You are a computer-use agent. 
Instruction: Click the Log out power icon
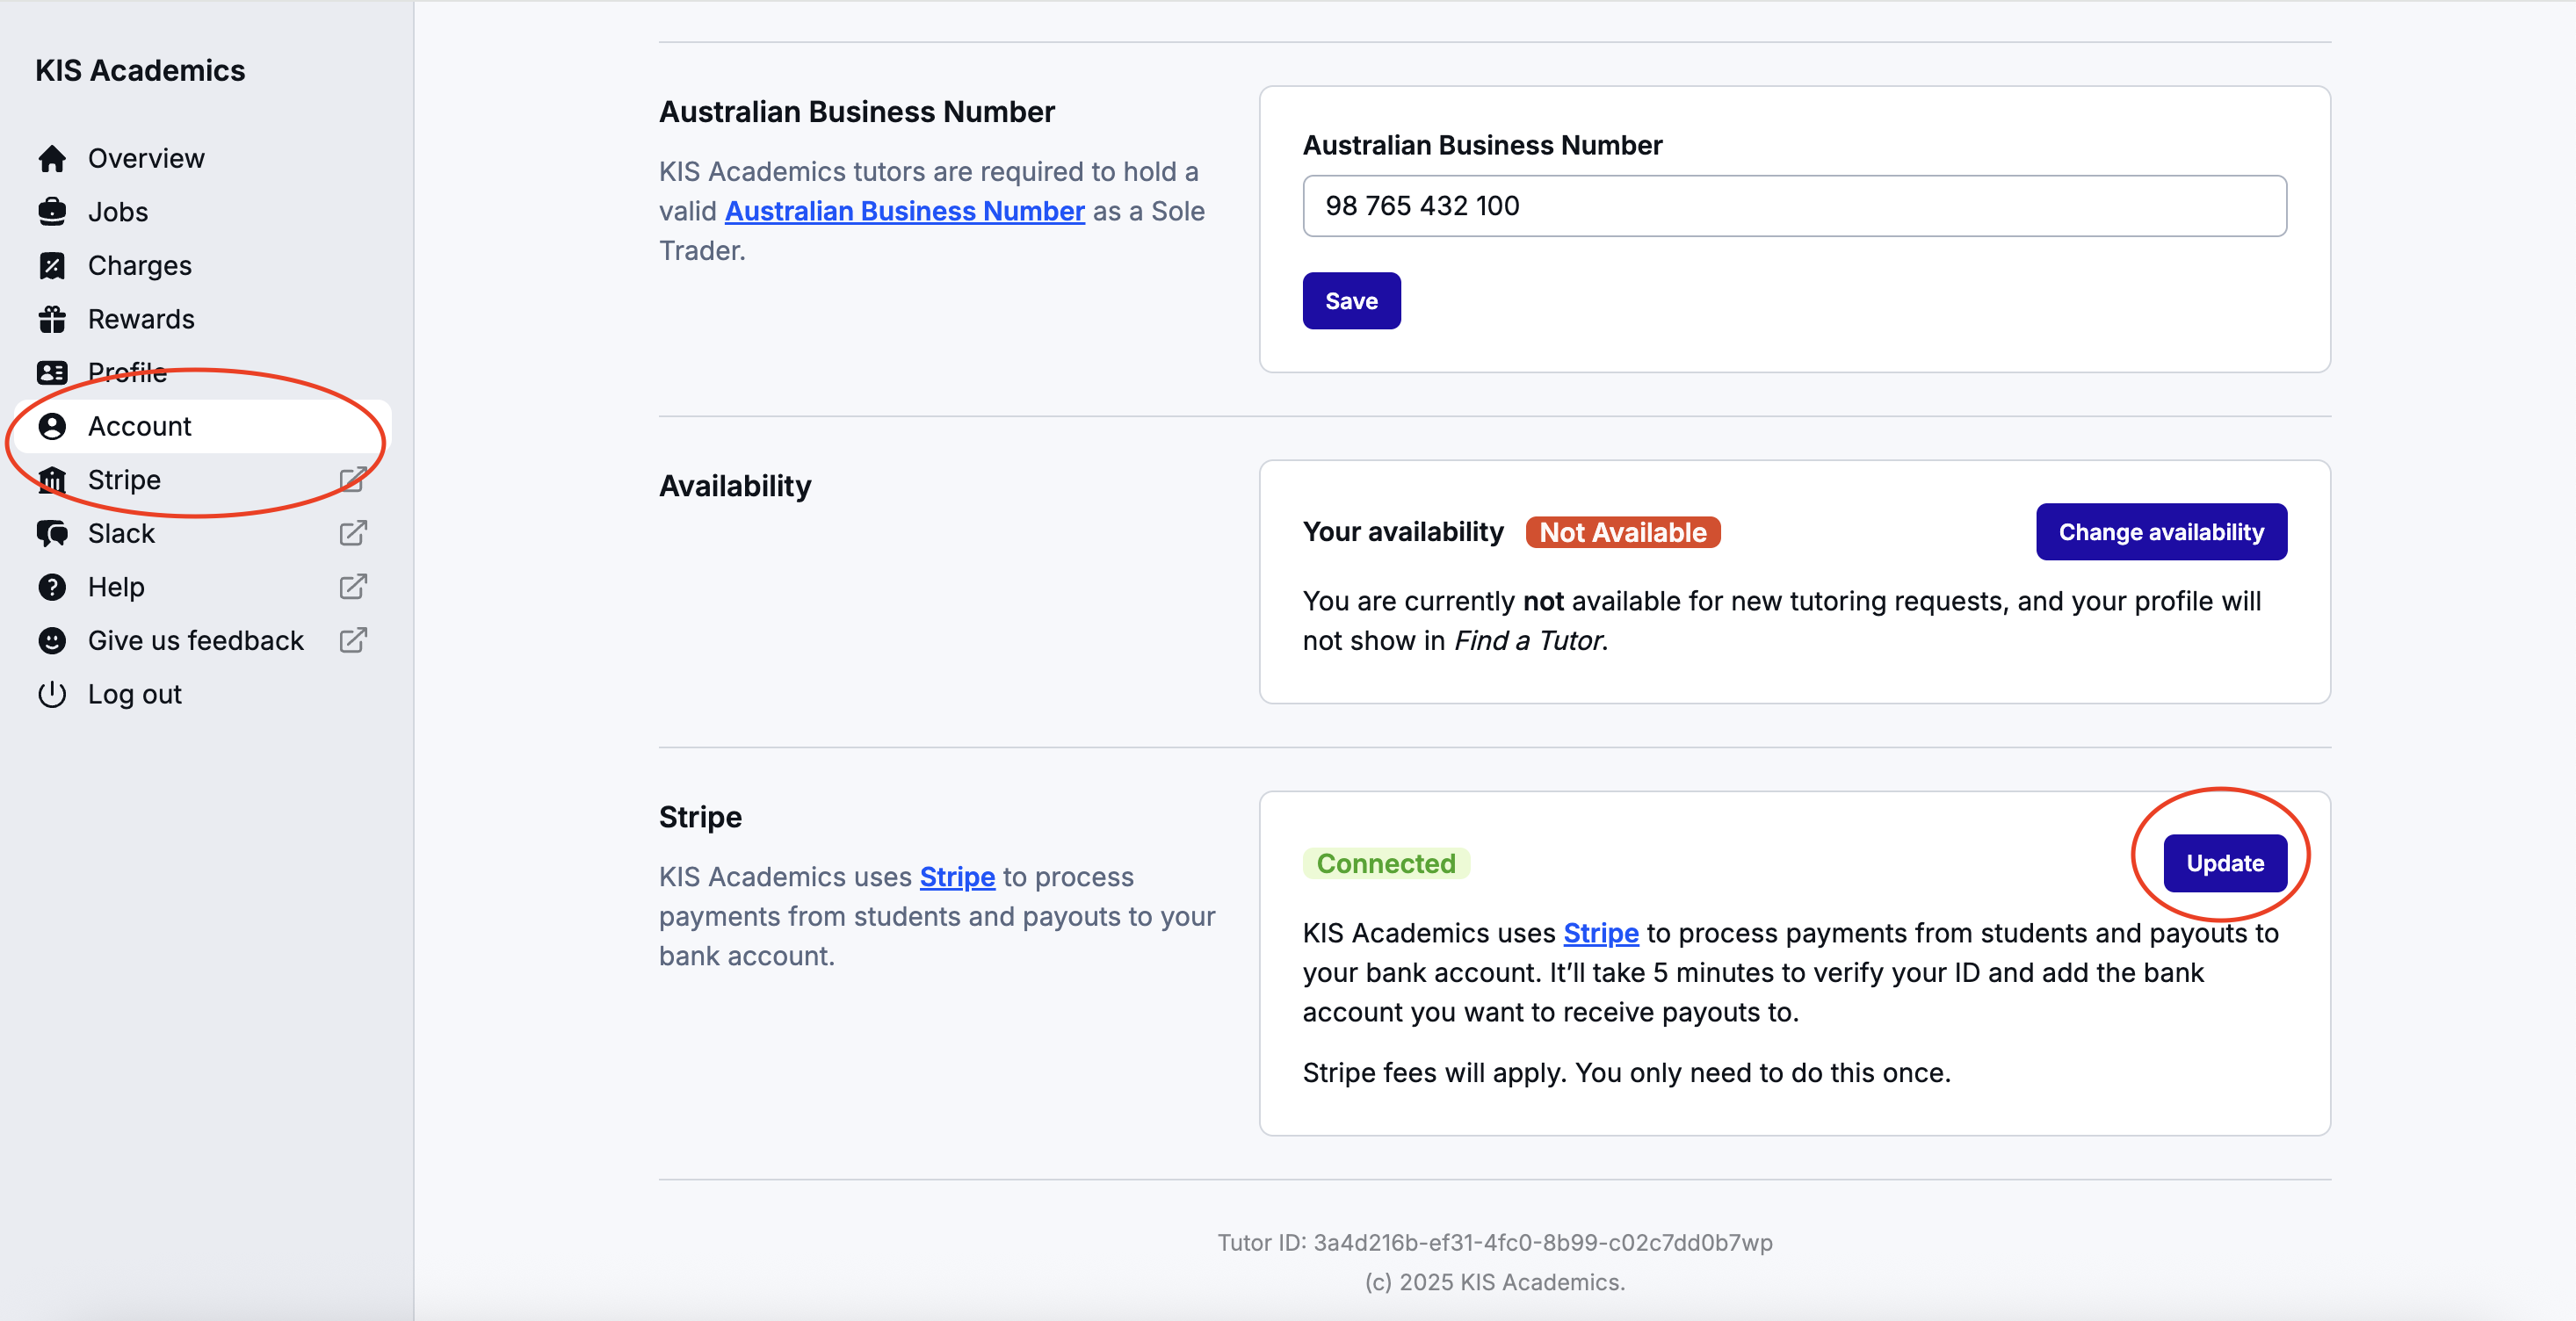pyautogui.click(x=52, y=694)
